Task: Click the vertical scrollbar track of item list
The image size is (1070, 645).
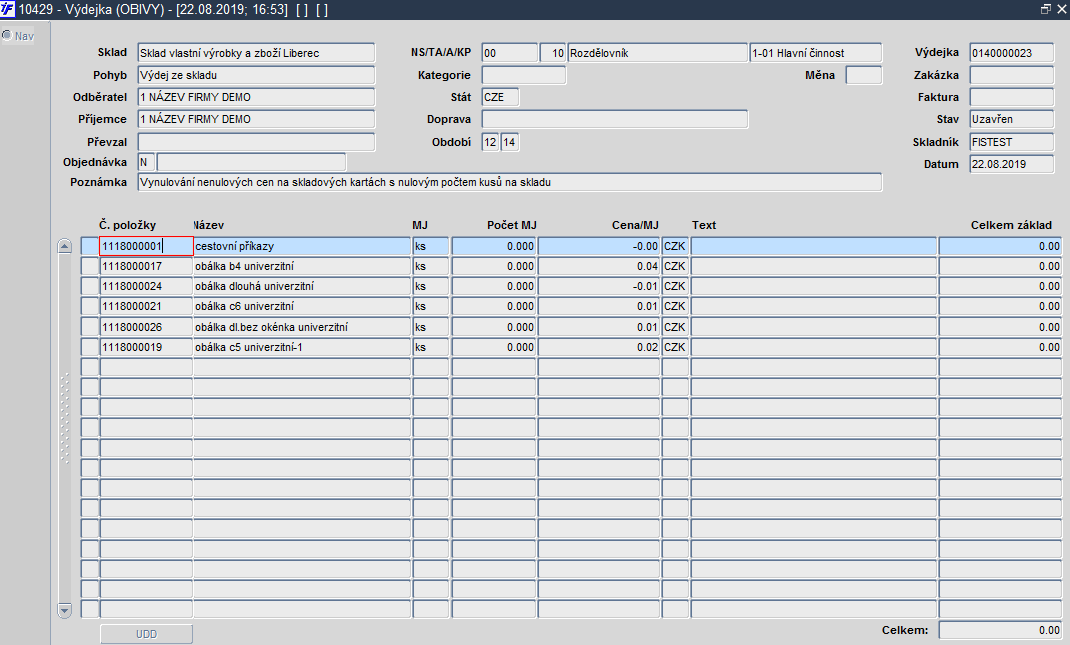Action: pos(65,428)
